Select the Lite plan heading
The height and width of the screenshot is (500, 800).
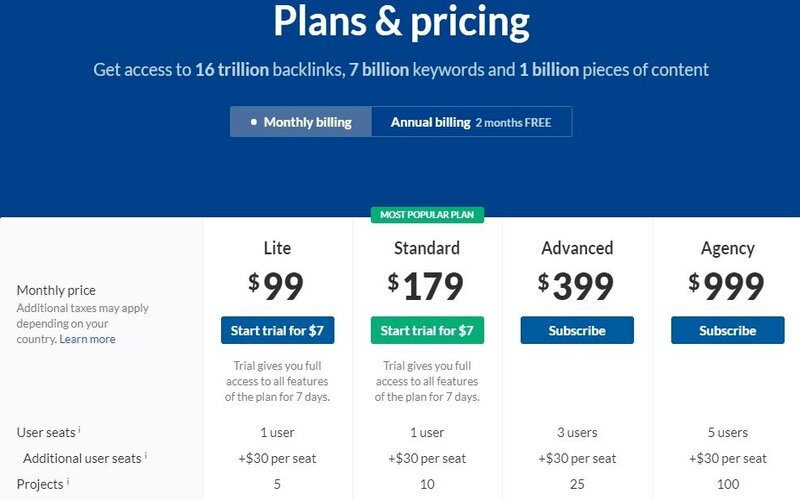click(277, 248)
